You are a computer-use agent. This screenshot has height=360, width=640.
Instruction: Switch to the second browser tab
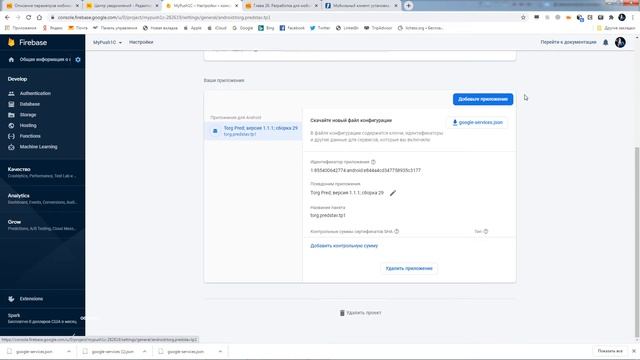pyautogui.click(x=122, y=6)
